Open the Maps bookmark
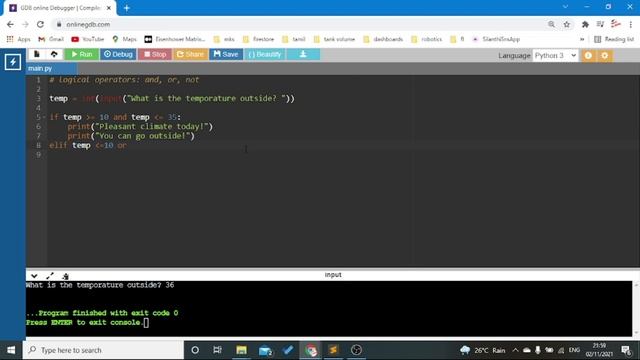This screenshot has height=360, width=640. tap(124, 39)
